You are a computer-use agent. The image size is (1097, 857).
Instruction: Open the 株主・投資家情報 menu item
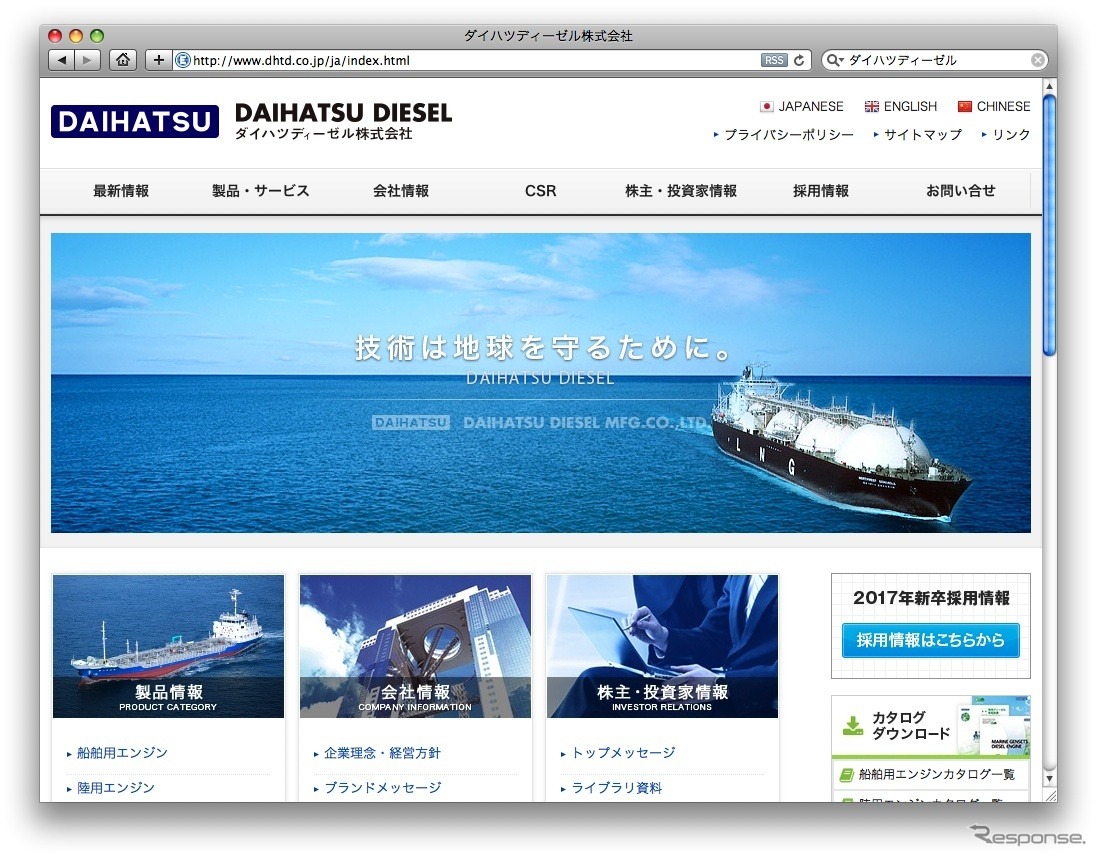coord(681,191)
